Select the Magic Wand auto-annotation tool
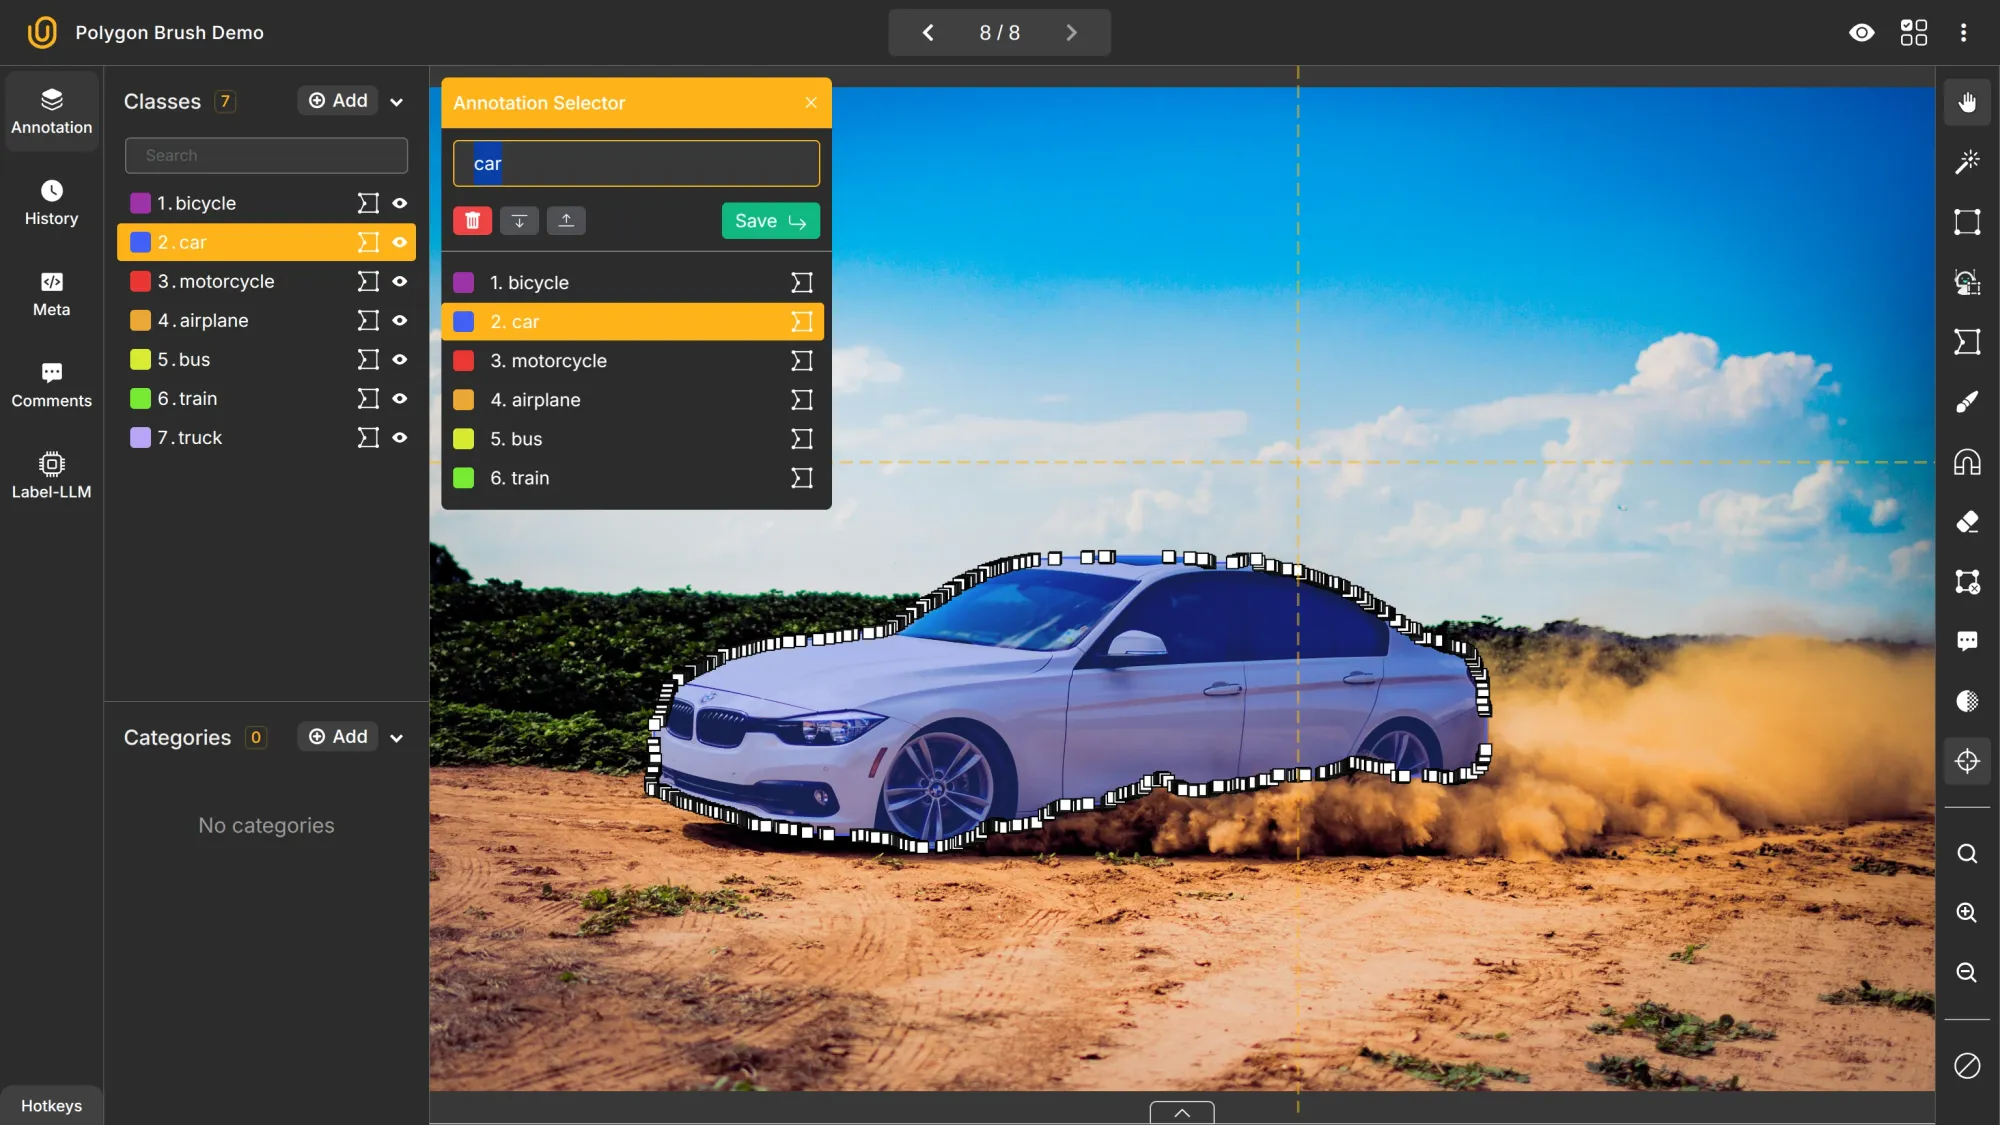Screen dimensions: 2000x1125 click(x=1967, y=161)
